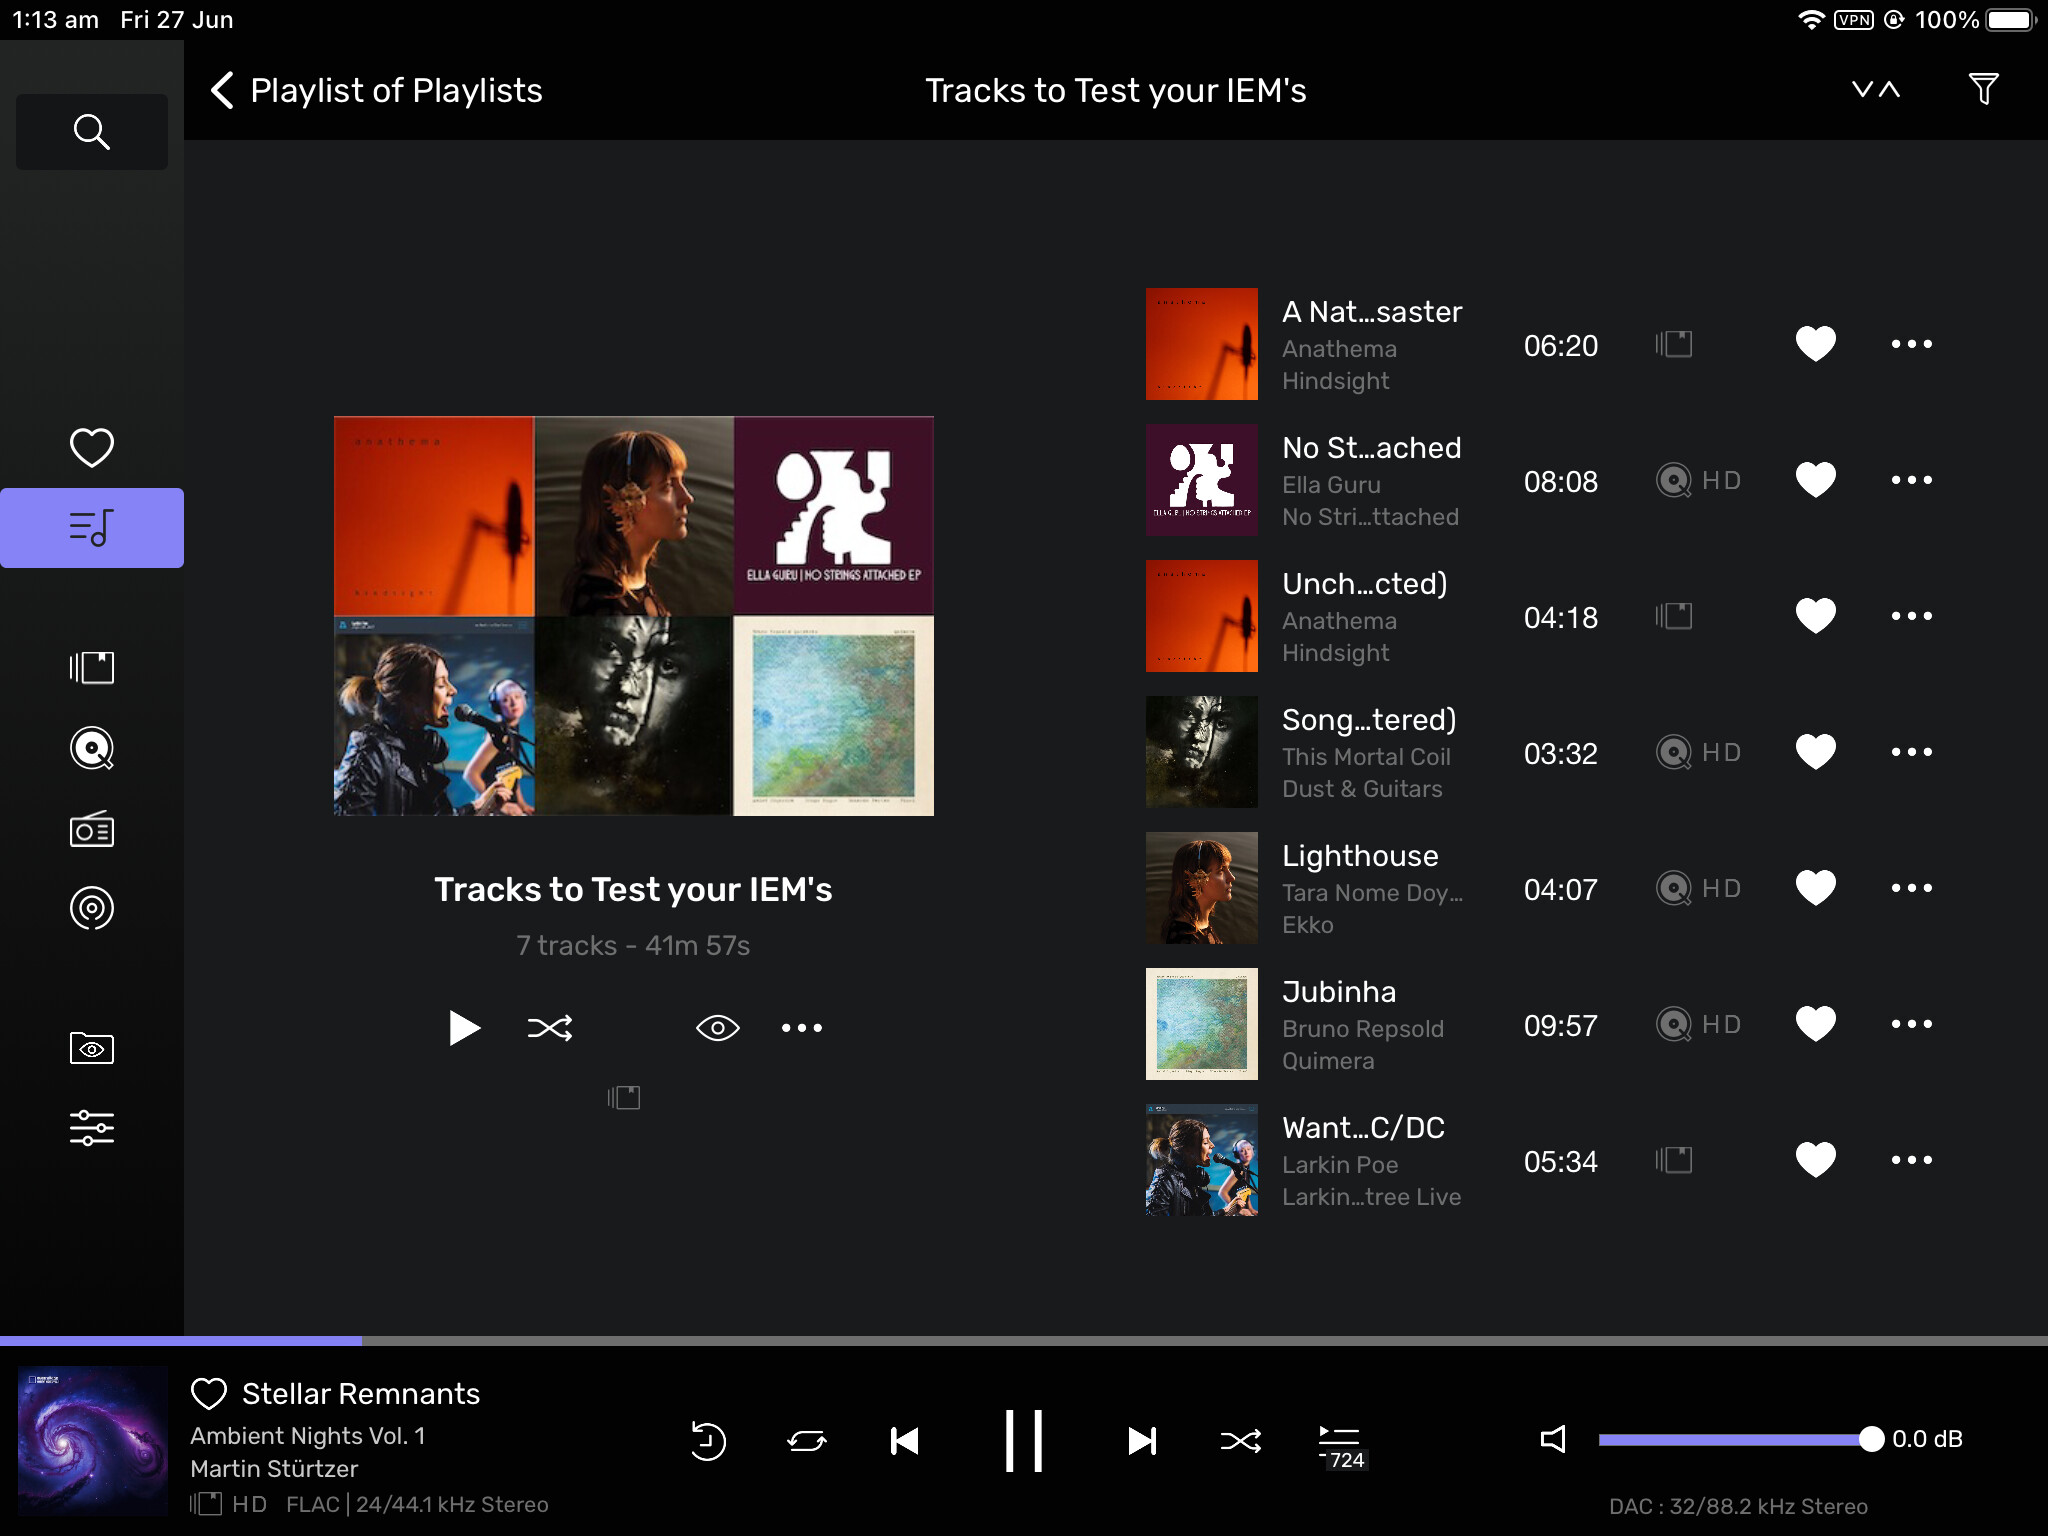The image size is (2048, 1536).
Task: Click Qobuz HD badge on Song...tered)
Action: tap(1698, 752)
